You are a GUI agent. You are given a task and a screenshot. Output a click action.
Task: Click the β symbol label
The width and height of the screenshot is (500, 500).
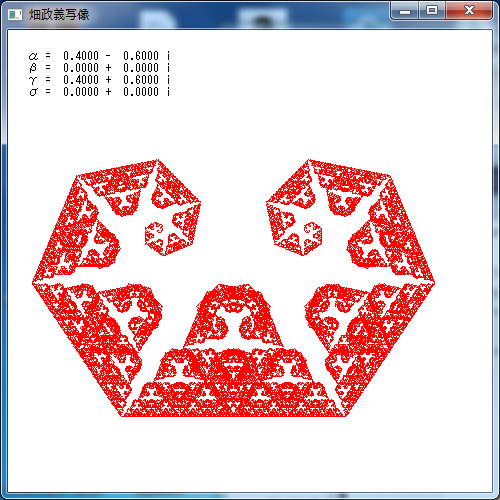click(33, 68)
